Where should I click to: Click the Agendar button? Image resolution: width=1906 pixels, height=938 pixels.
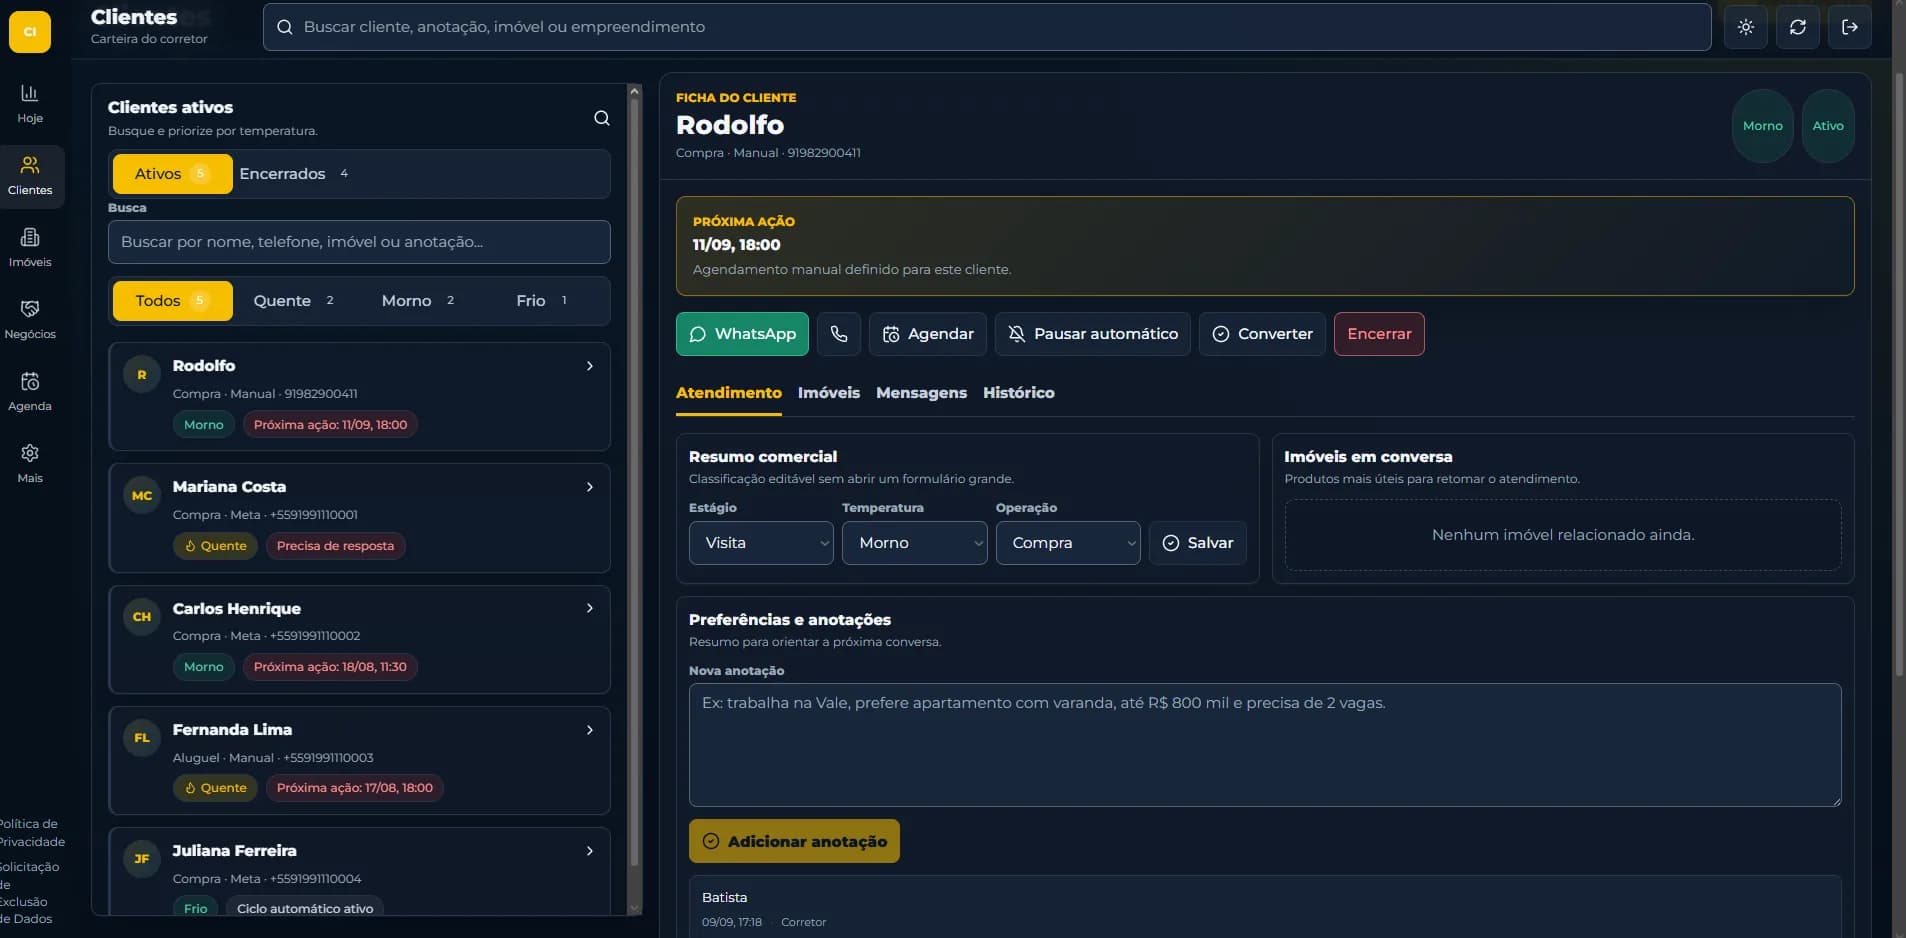click(928, 334)
